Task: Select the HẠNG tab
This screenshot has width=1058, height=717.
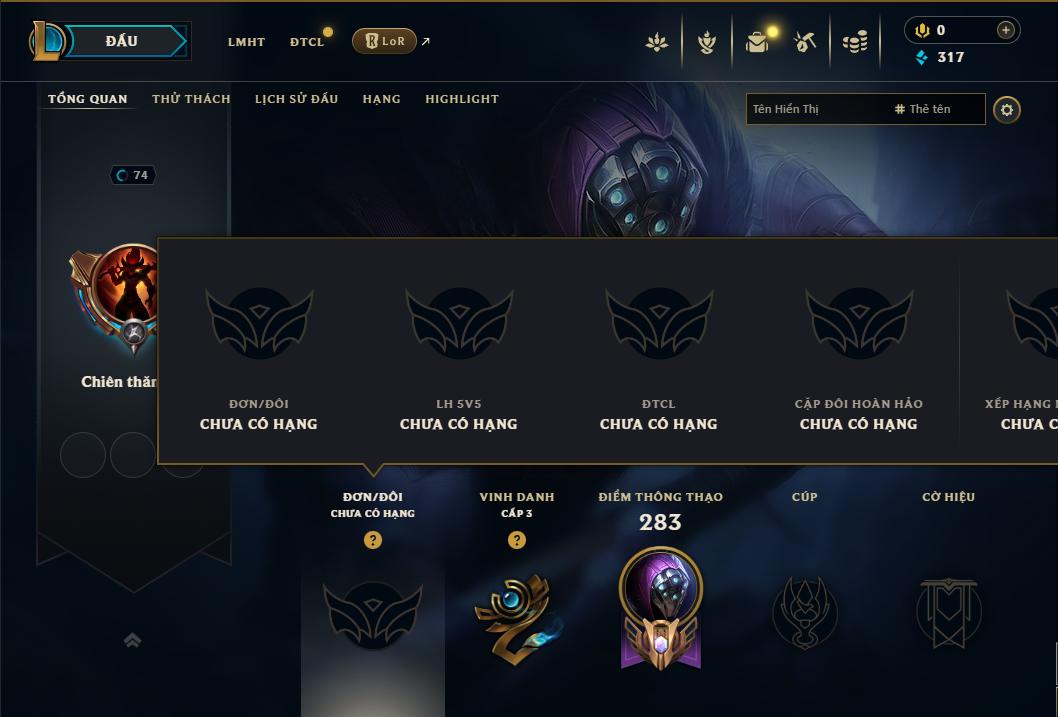Action: pyautogui.click(x=381, y=99)
